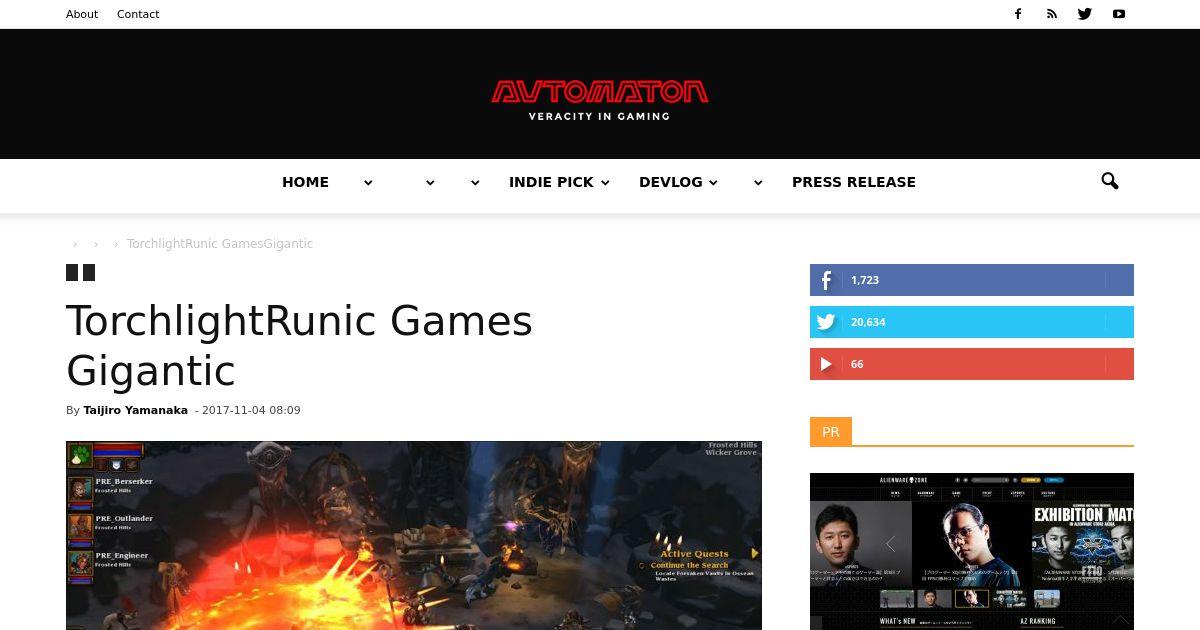The width and height of the screenshot is (1200, 630).
Task: Click the AUTOMATON site logo
Action: [x=600, y=100]
